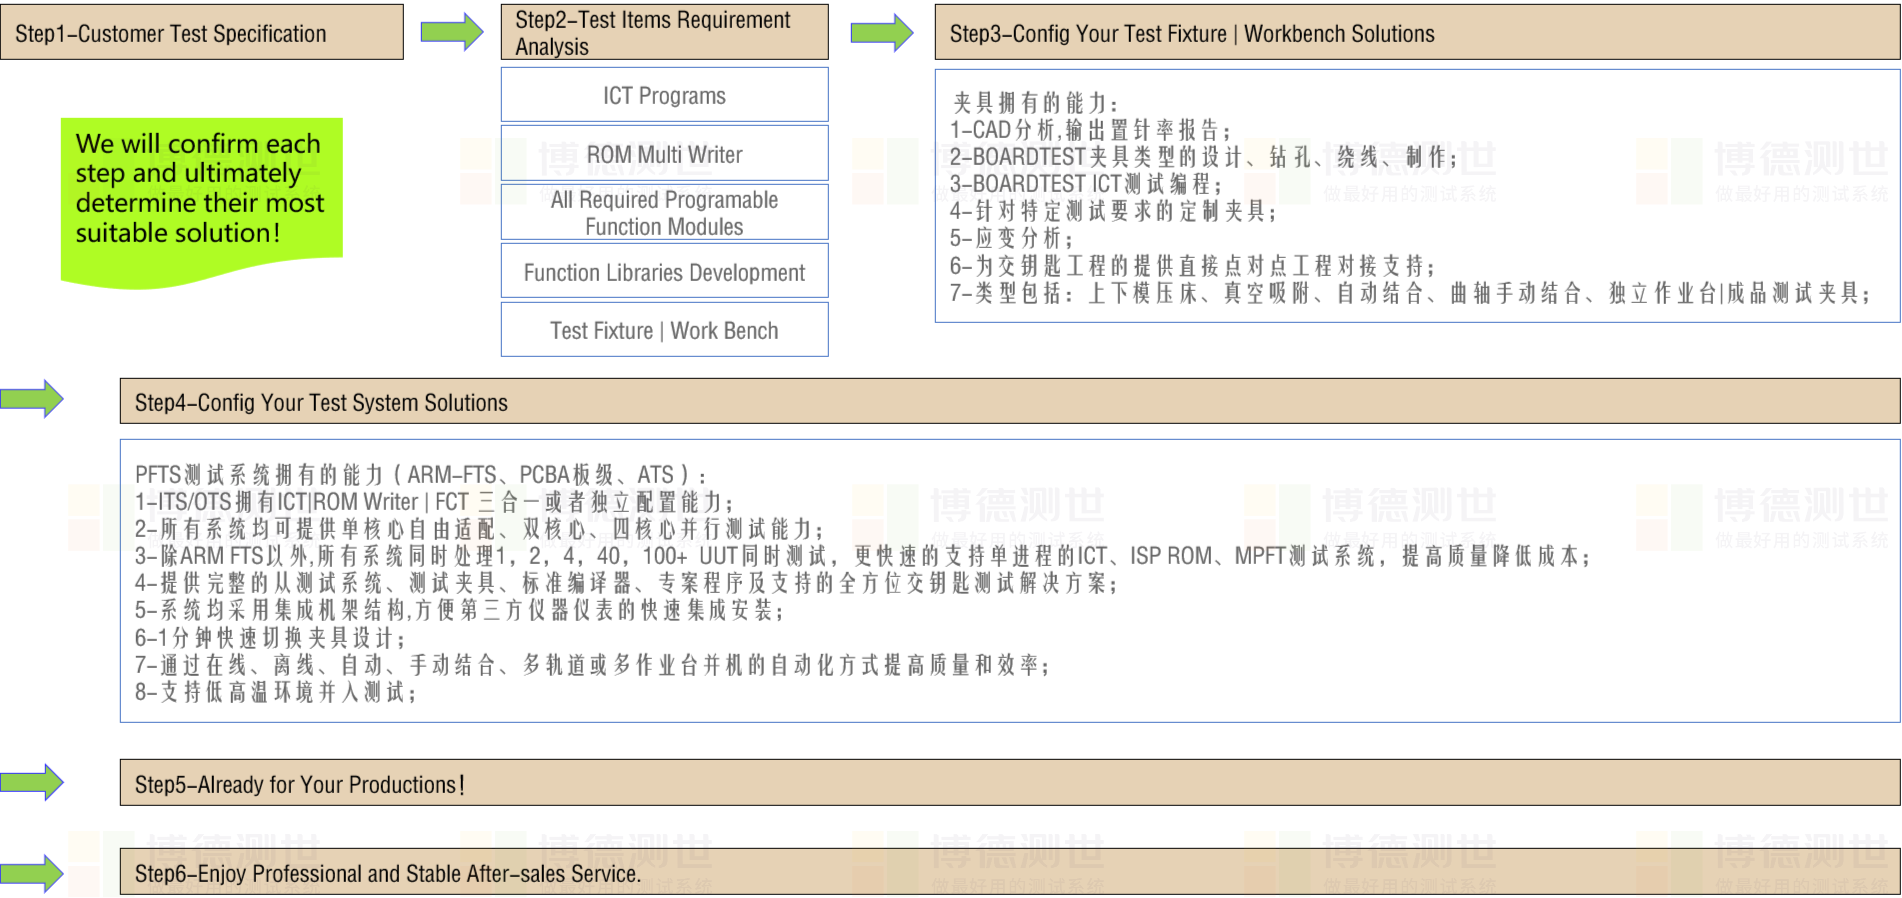This screenshot has height=898, width=1902.
Task: Open Step6-Enjoy Professional After-sales Service bar
Action: pyautogui.click(x=1009, y=873)
